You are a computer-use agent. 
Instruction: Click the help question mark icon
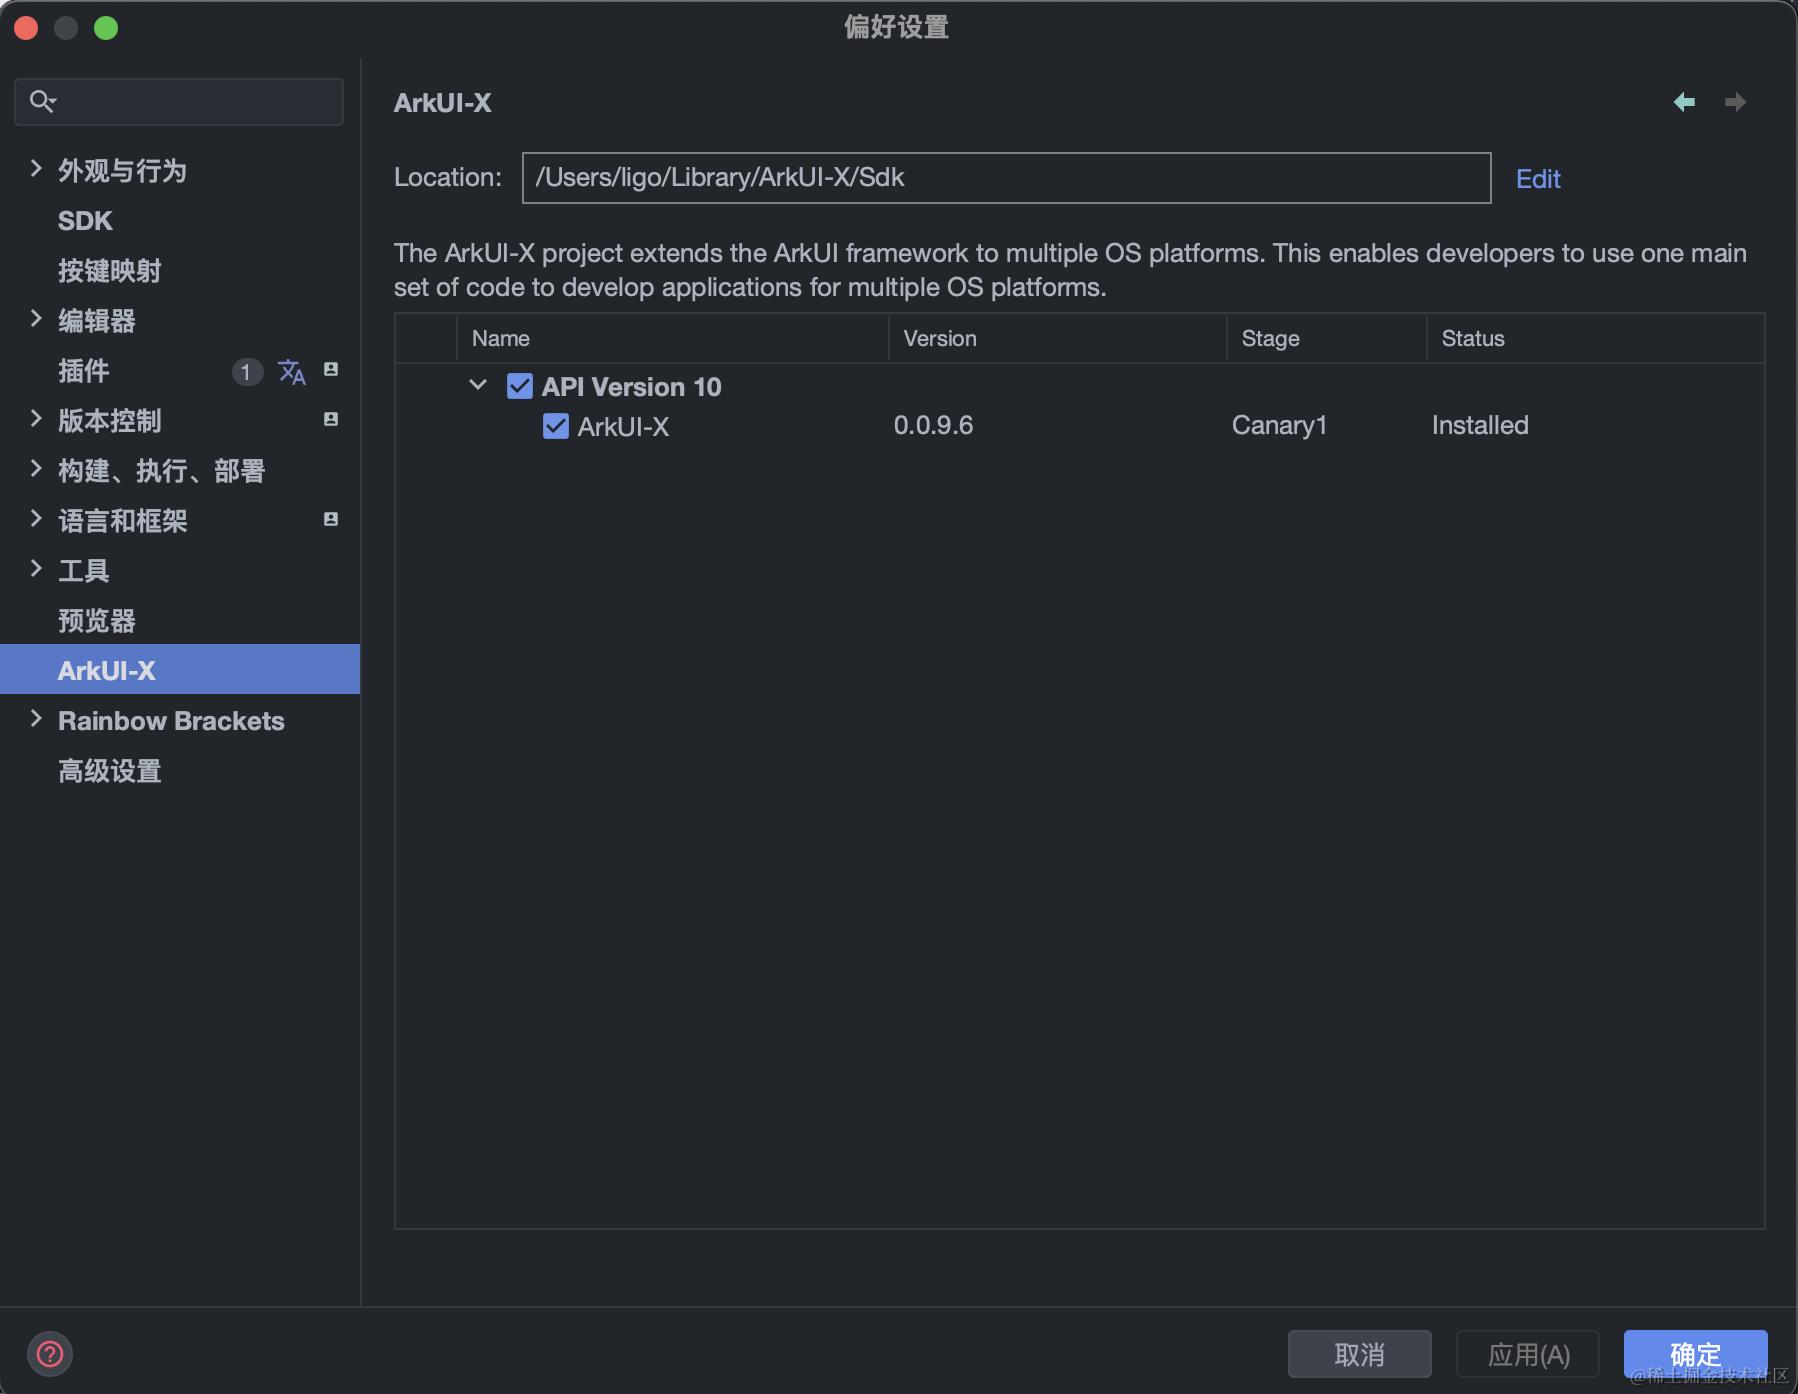click(x=50, y=1354)
